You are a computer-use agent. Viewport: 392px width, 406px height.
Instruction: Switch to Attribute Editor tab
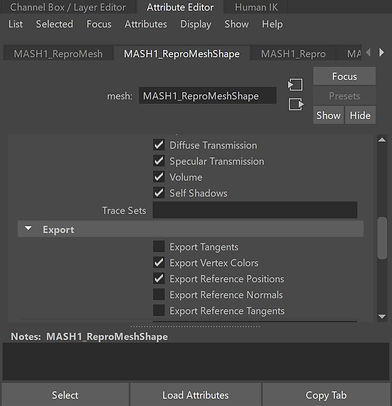coord(180,7)
